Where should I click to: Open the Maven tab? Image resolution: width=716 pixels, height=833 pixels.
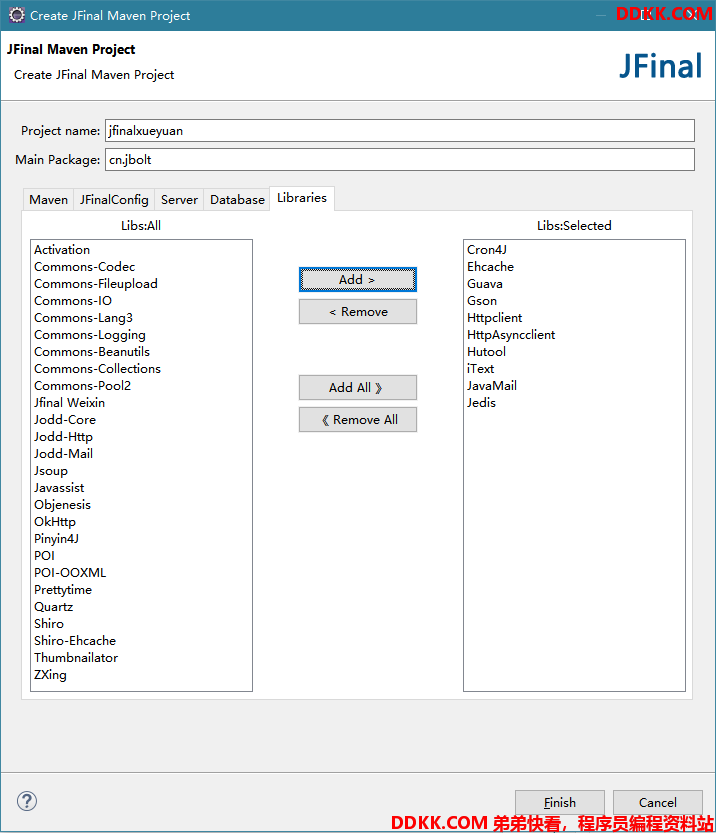coord(48,200)
